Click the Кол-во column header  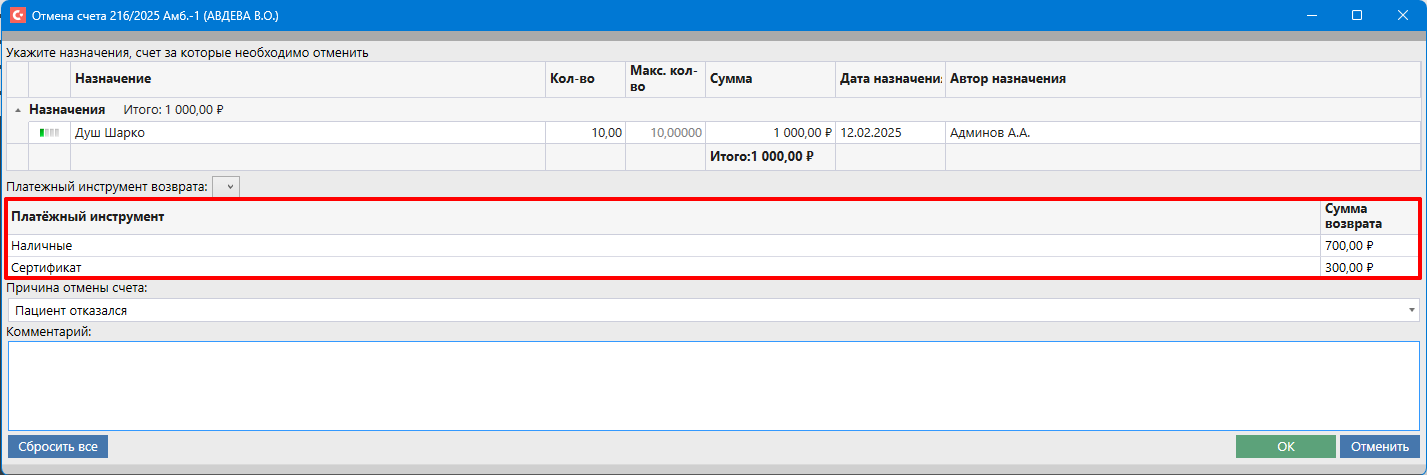coord(572,79)
